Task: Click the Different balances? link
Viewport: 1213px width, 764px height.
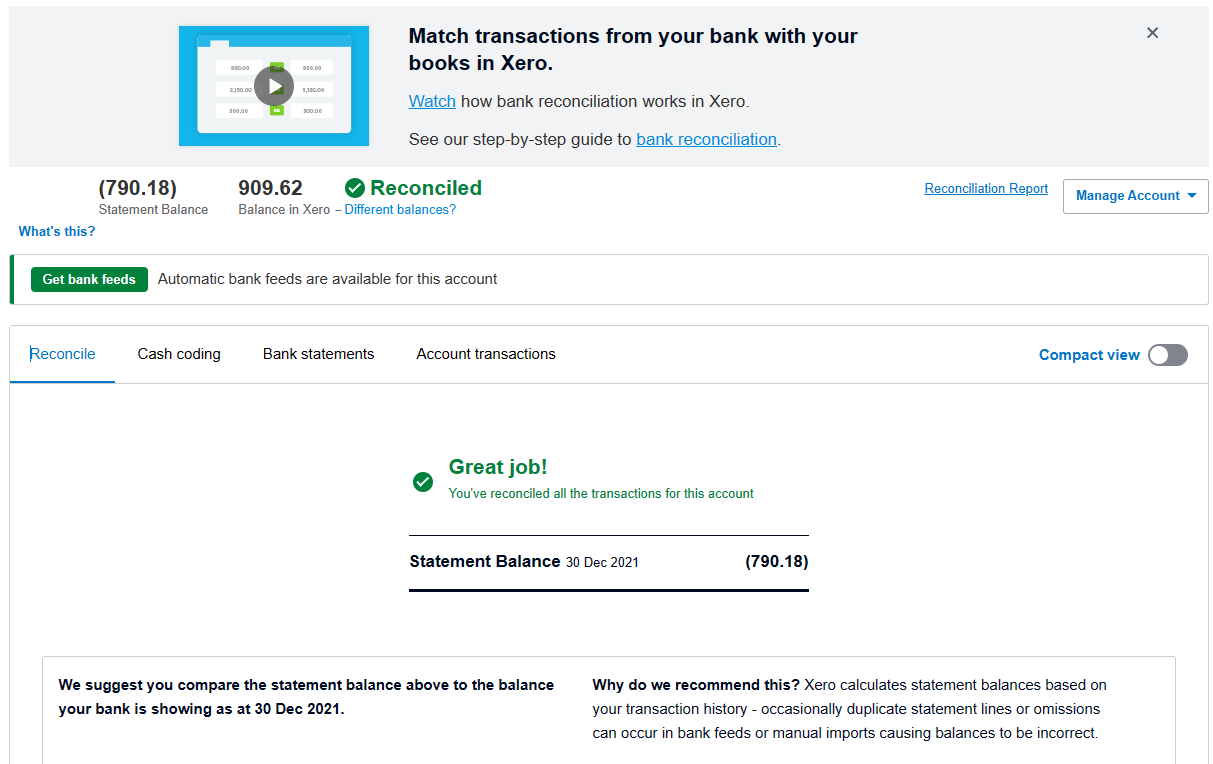Action: (x=400, y=210)
